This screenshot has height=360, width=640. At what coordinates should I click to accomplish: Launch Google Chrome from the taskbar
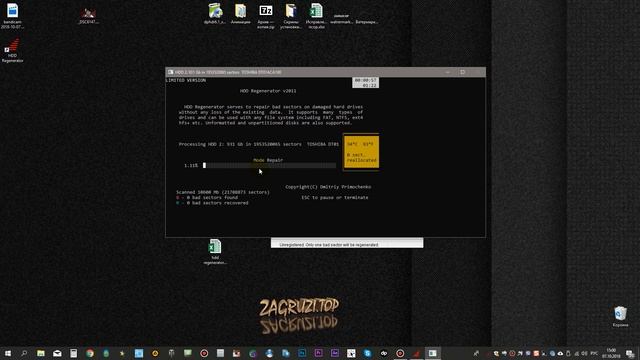tap(90, 353)
